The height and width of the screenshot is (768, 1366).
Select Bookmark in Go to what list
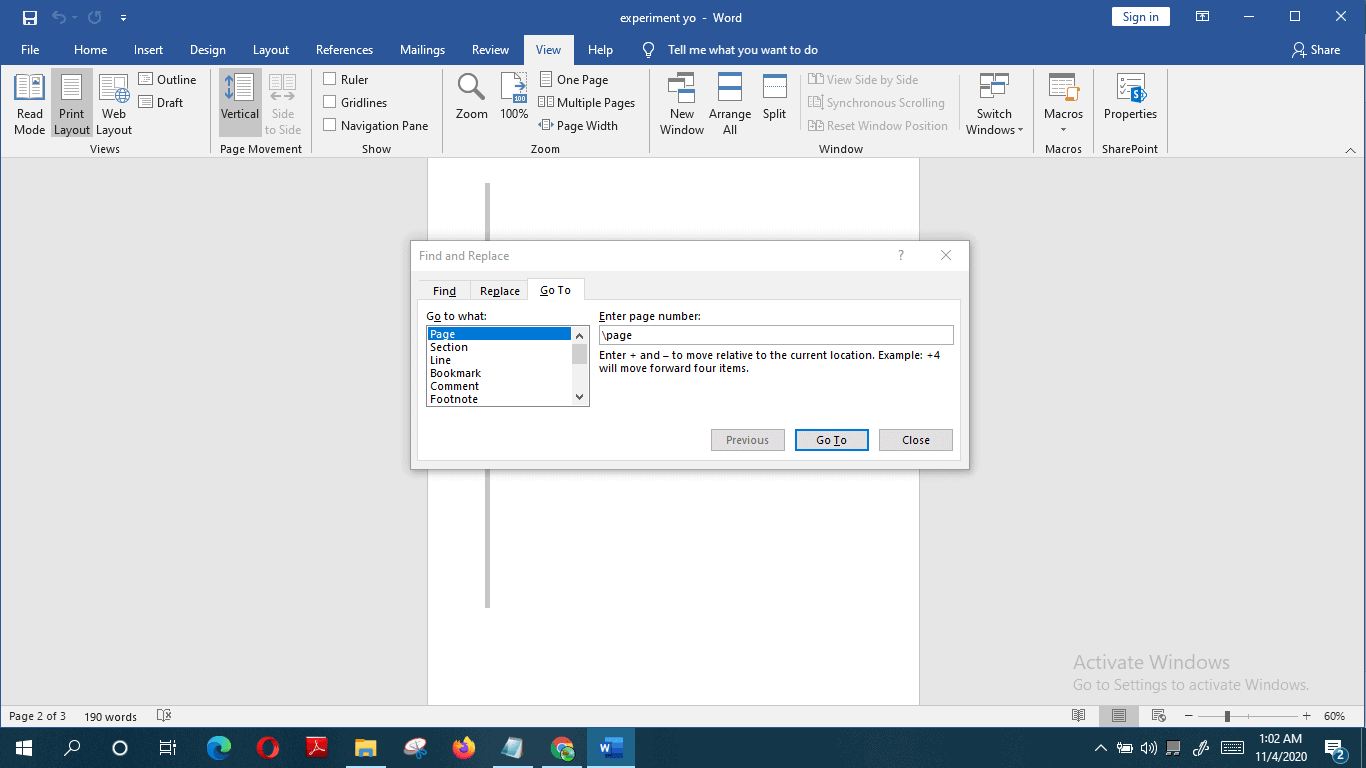(x=499, y=373)
